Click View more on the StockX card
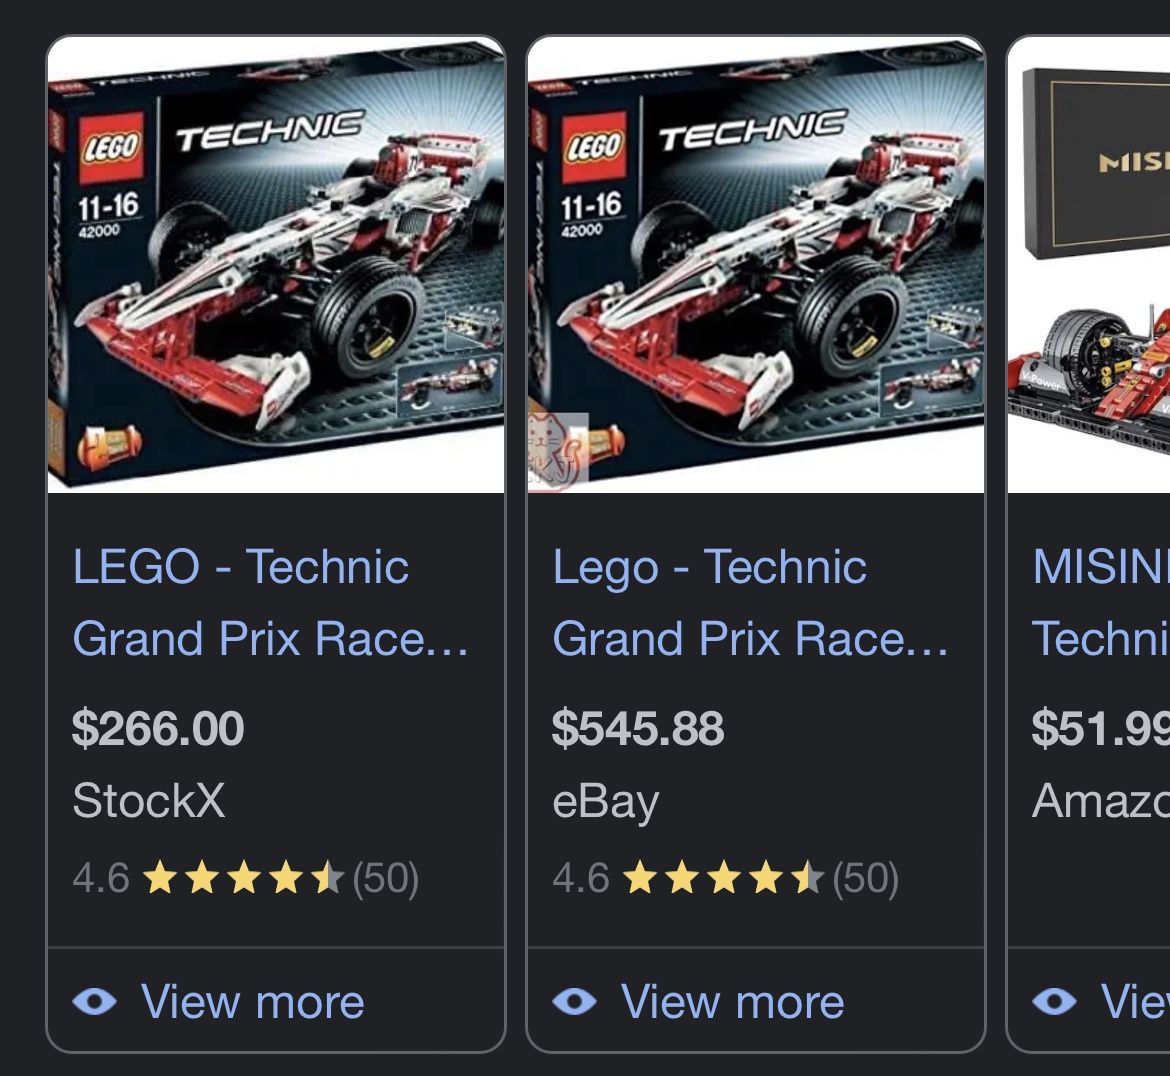Viewport: 1170px width, 1076px height. point(252,1001)
